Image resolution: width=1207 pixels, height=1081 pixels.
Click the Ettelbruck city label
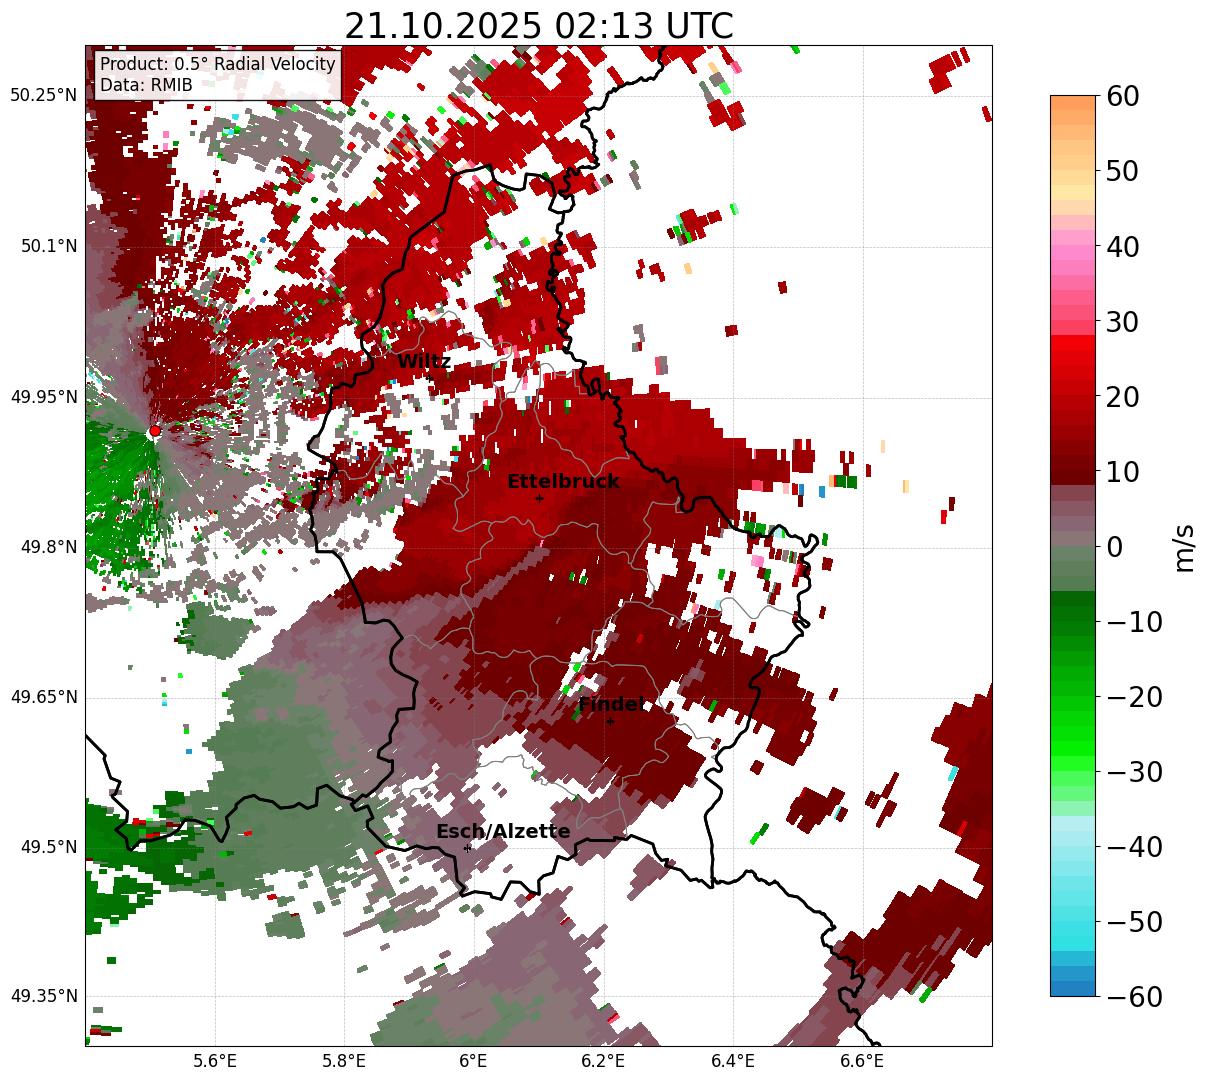(x=563, y=481)
